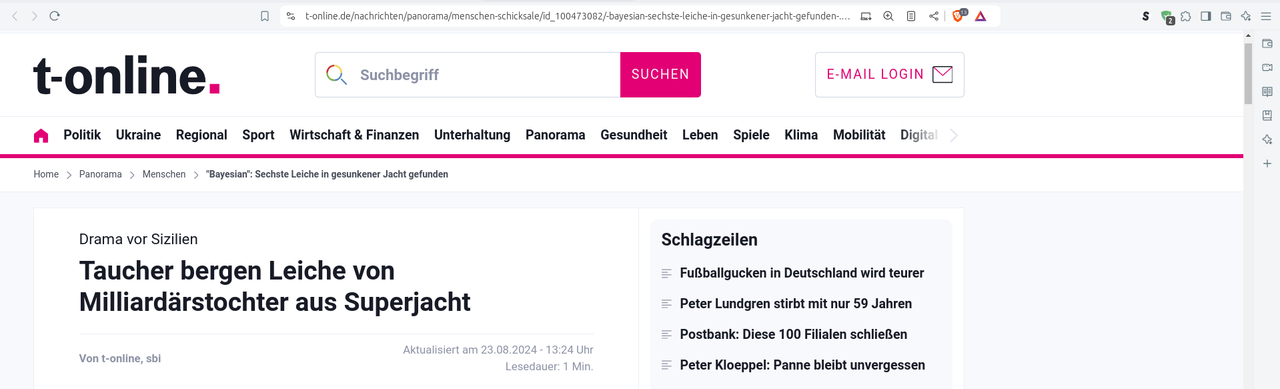The width and height of the screenshot is (1280, 389).
Task: Click the Schlagzeilen heading
Action: point(710,240)
